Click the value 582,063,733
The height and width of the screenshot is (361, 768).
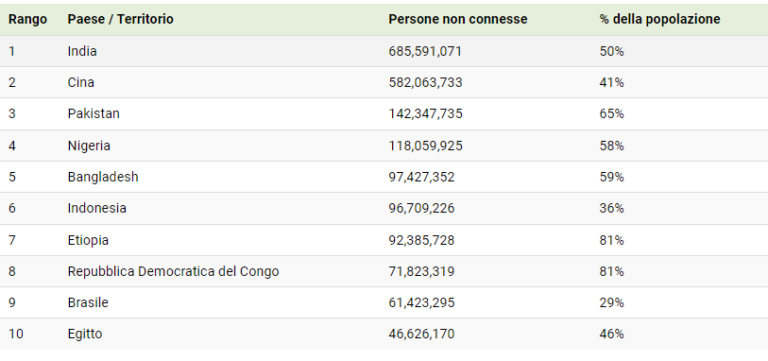[x=425, y=82]
